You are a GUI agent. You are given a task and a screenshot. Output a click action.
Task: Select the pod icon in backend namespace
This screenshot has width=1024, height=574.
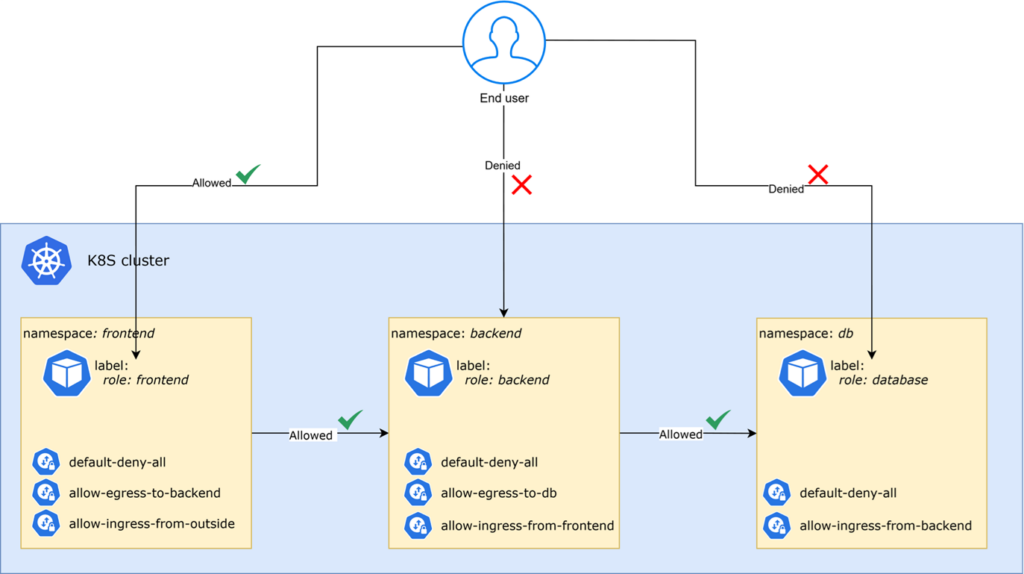429,373
